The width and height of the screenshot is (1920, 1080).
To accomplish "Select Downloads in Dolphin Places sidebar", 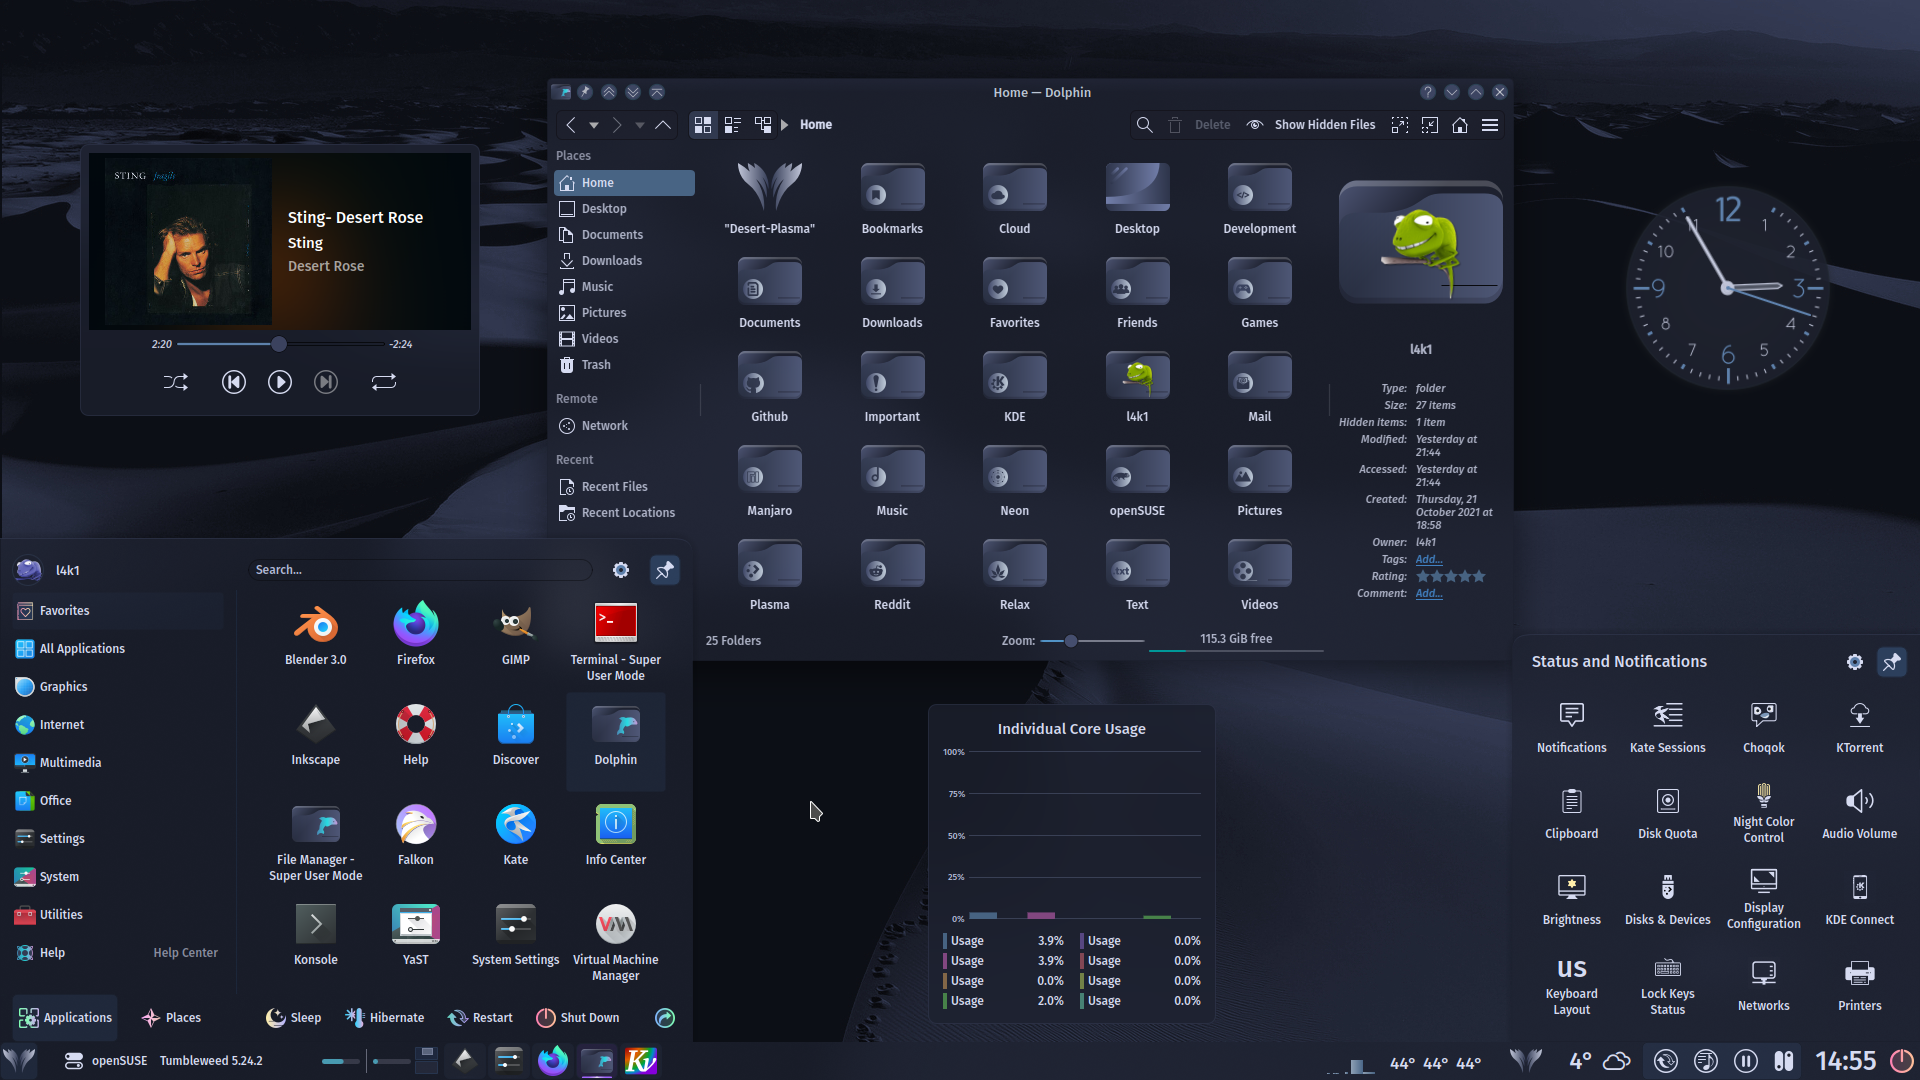I will pos(625,261).
